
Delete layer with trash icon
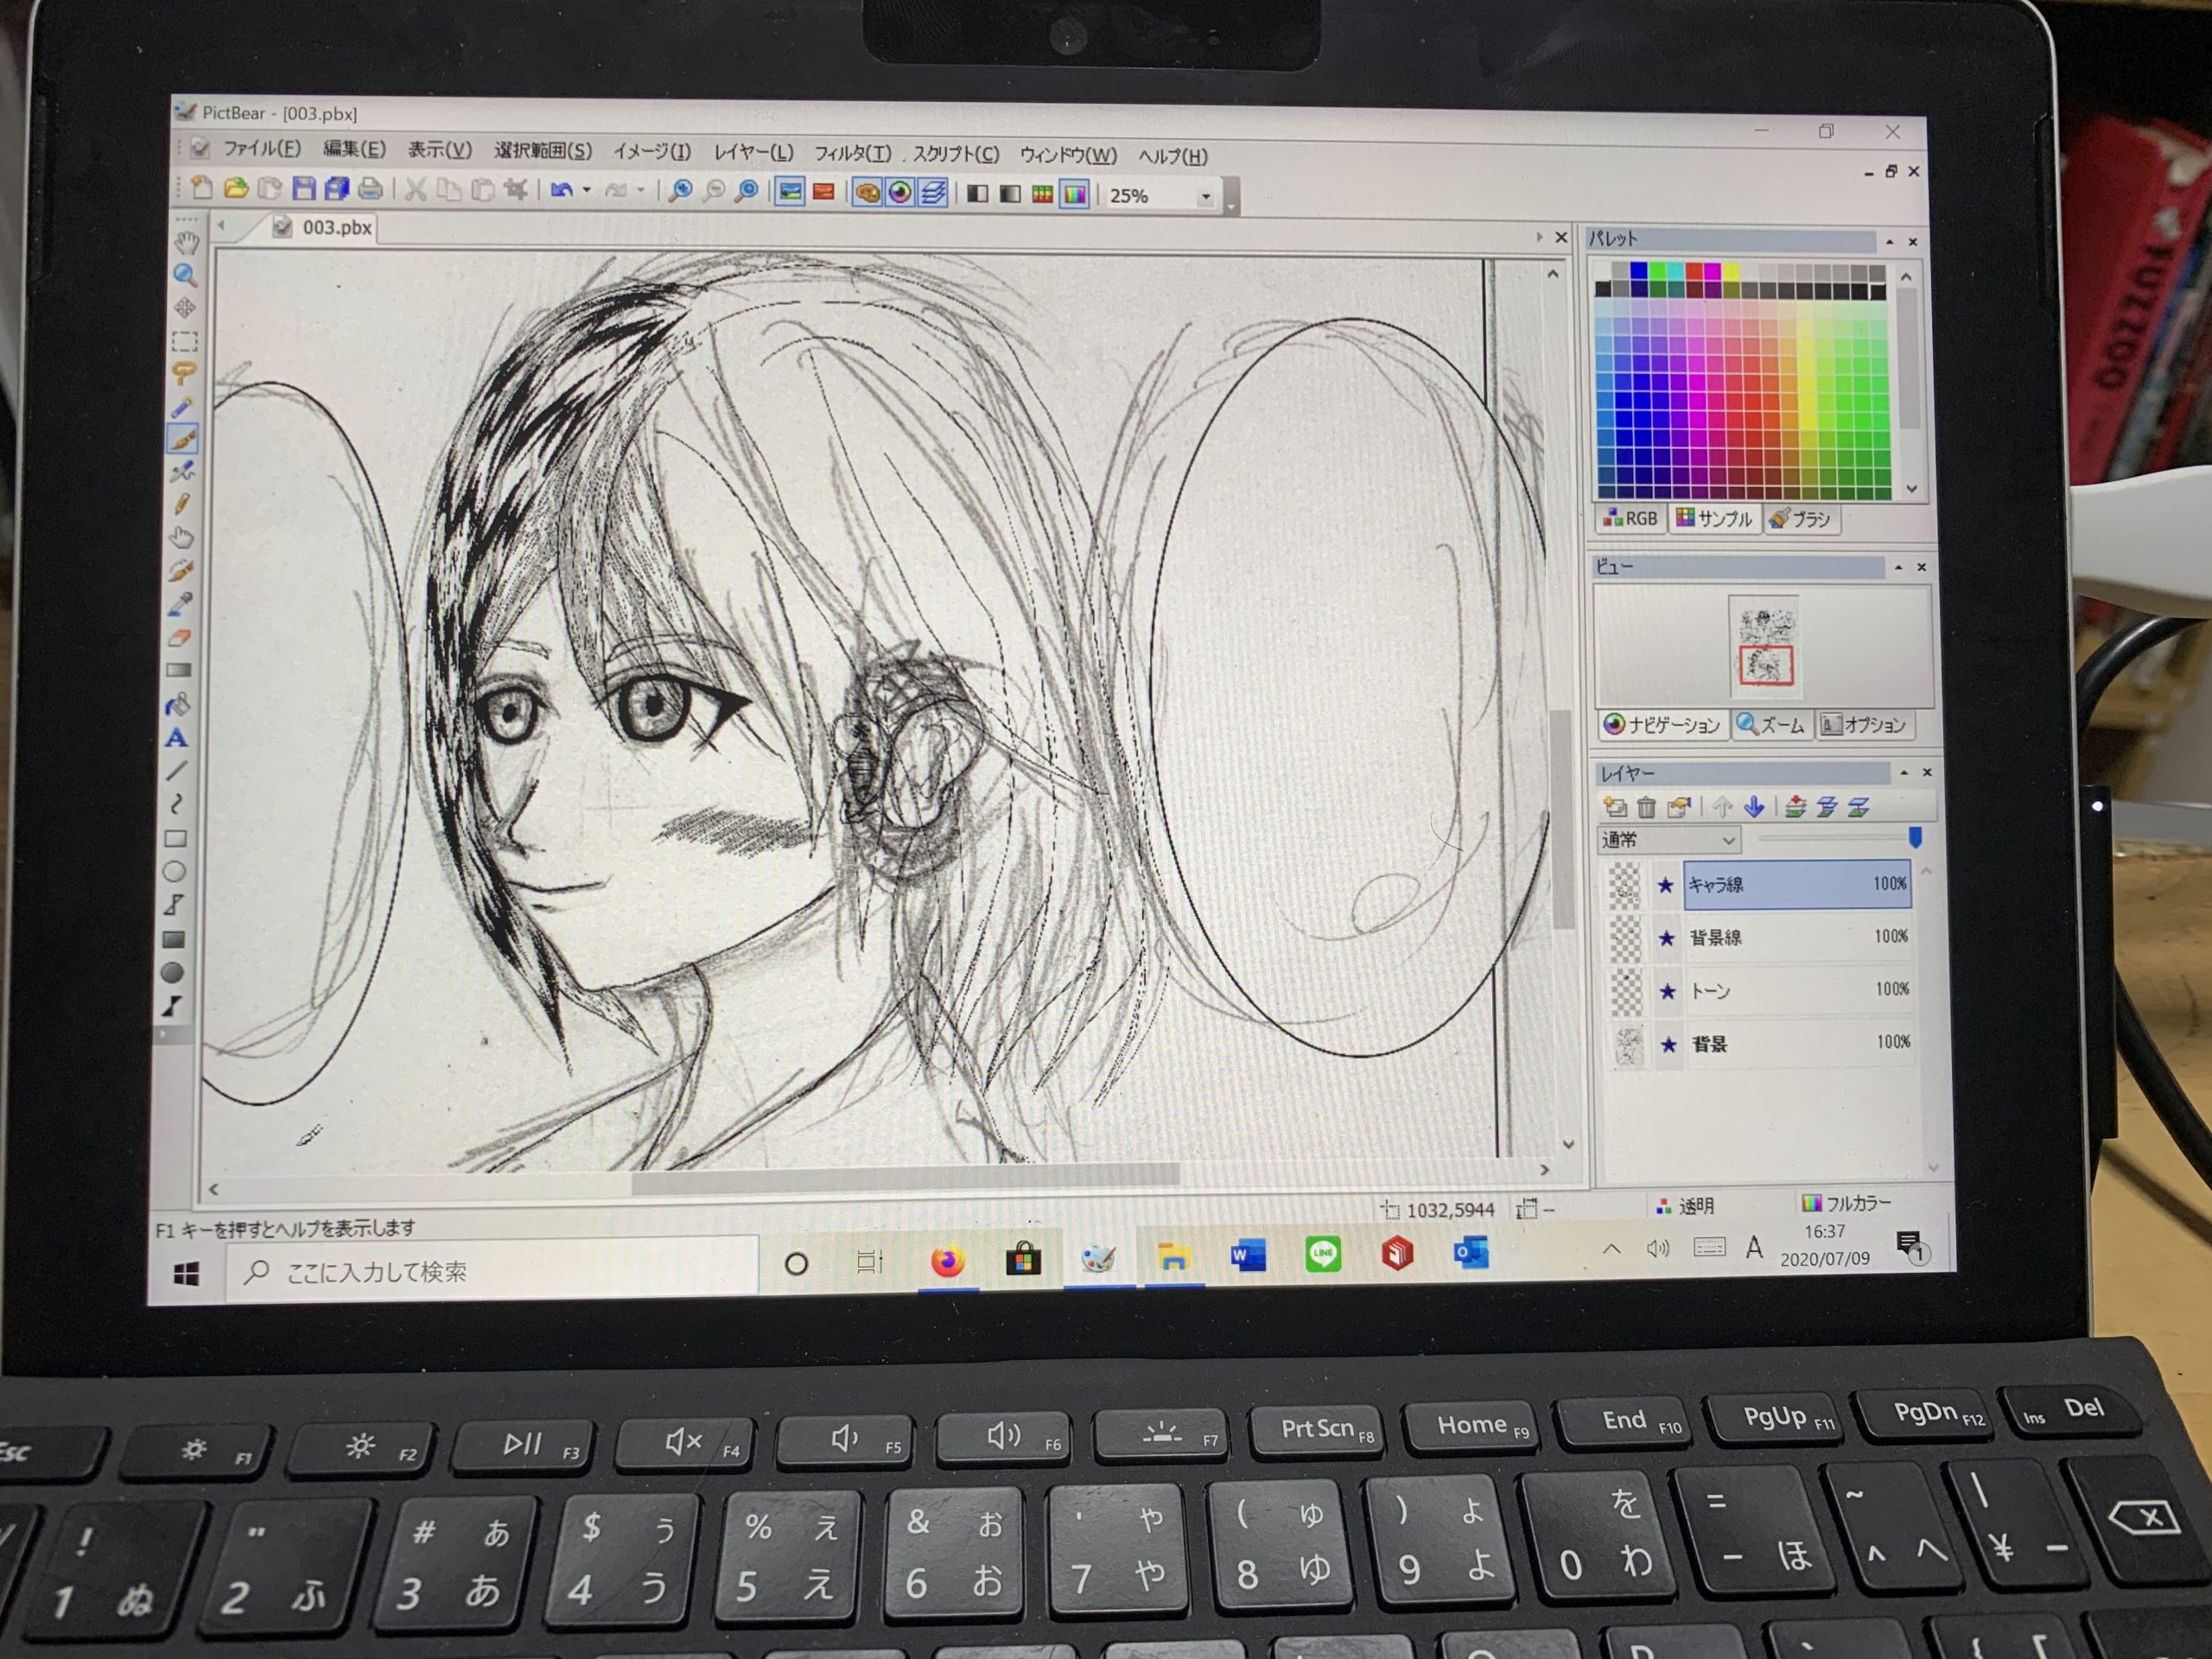click(1646, 806)
